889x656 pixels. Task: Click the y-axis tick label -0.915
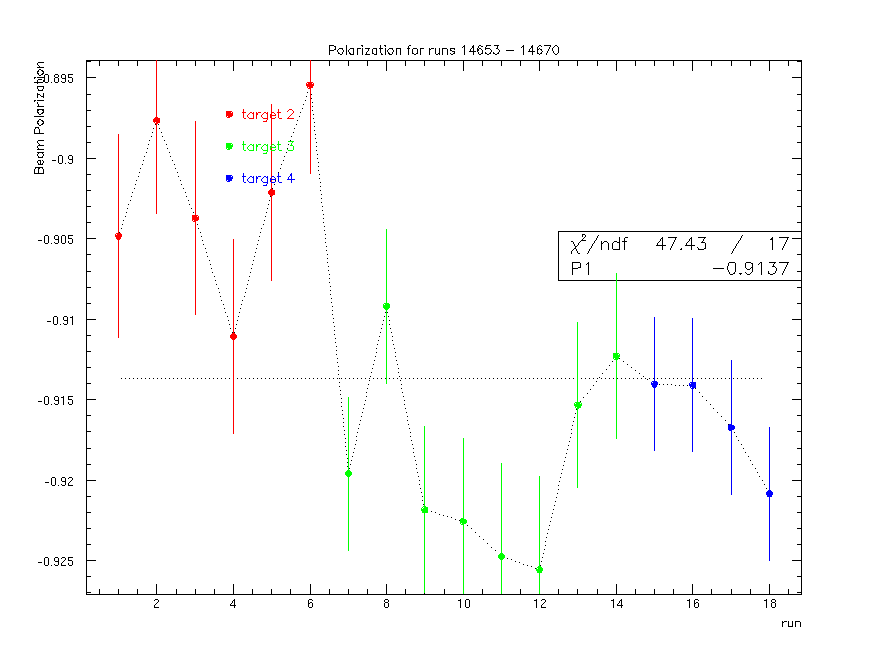click(56, 401)
